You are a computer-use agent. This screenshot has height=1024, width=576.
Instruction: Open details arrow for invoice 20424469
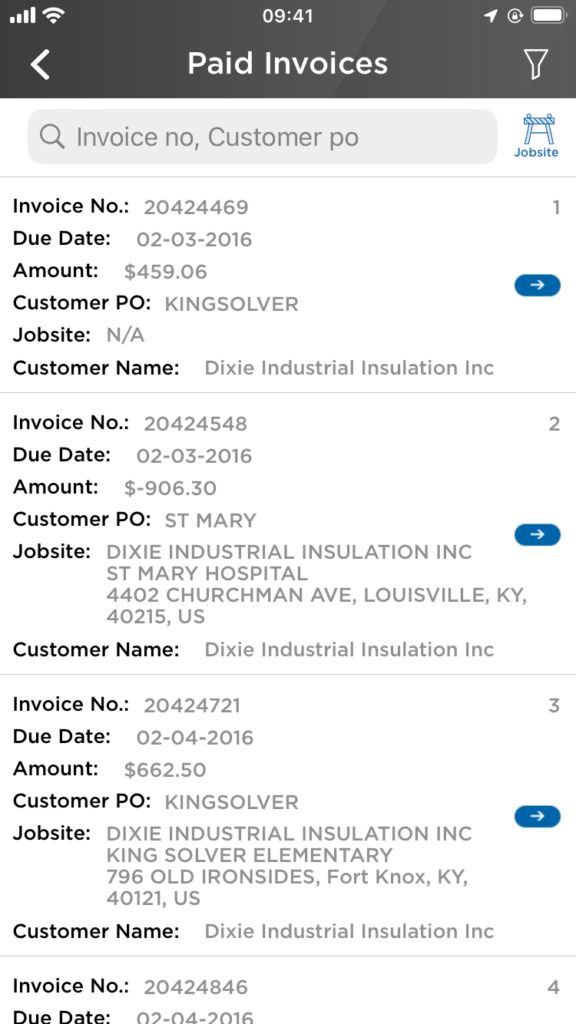537,284
